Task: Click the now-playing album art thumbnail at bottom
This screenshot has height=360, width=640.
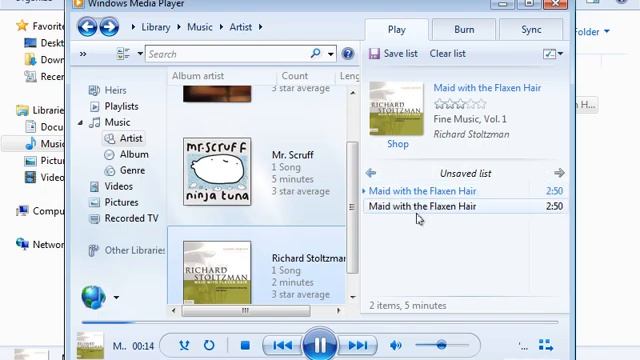Action: coord(90,345)
